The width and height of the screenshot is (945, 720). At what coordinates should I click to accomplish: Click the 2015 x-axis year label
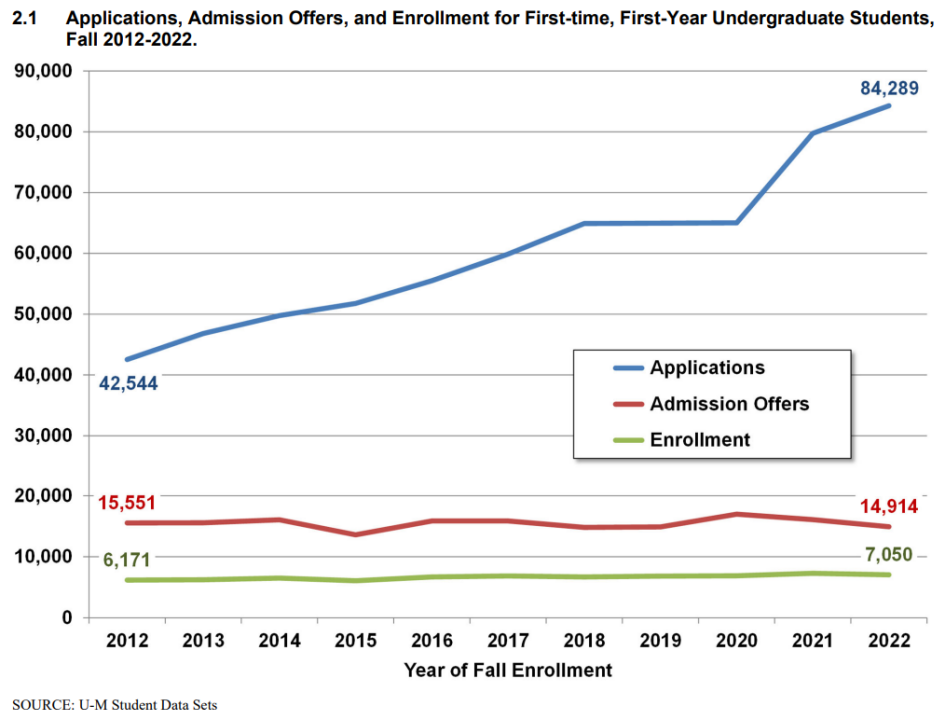coord(356,640)
